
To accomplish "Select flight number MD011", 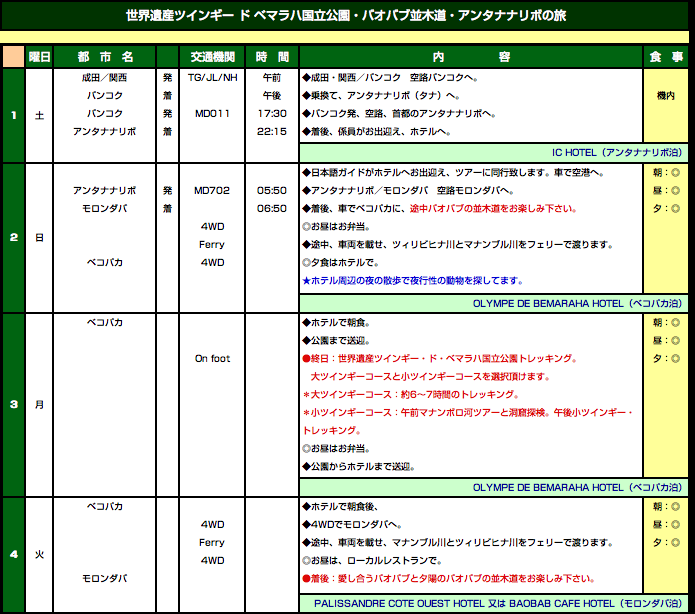I will click(212, 114).
